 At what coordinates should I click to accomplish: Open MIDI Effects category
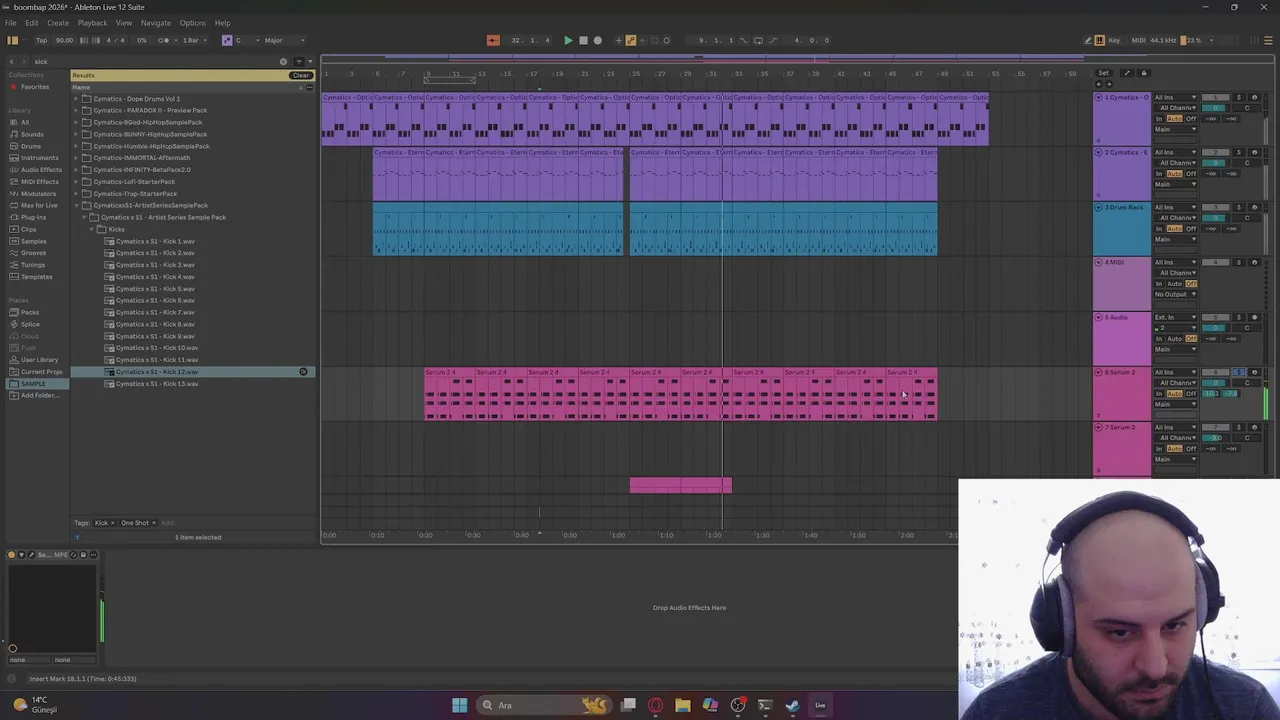(x=39, y=182)
